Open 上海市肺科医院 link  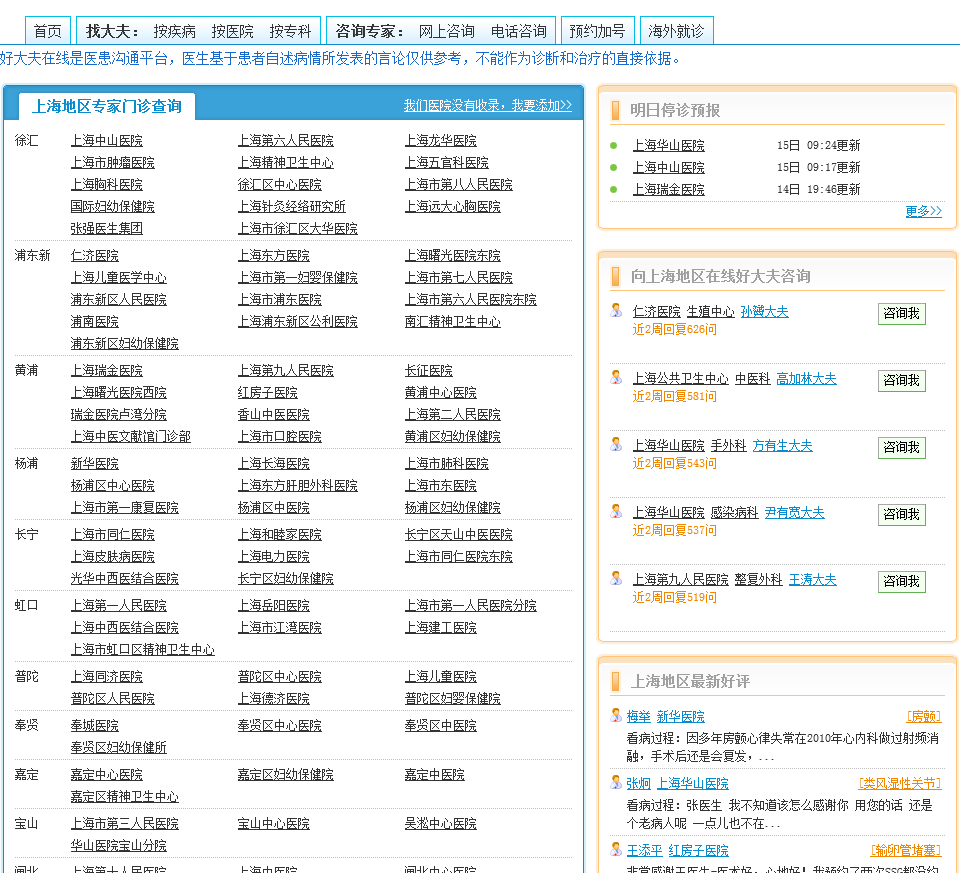click(x=447, y=464)
